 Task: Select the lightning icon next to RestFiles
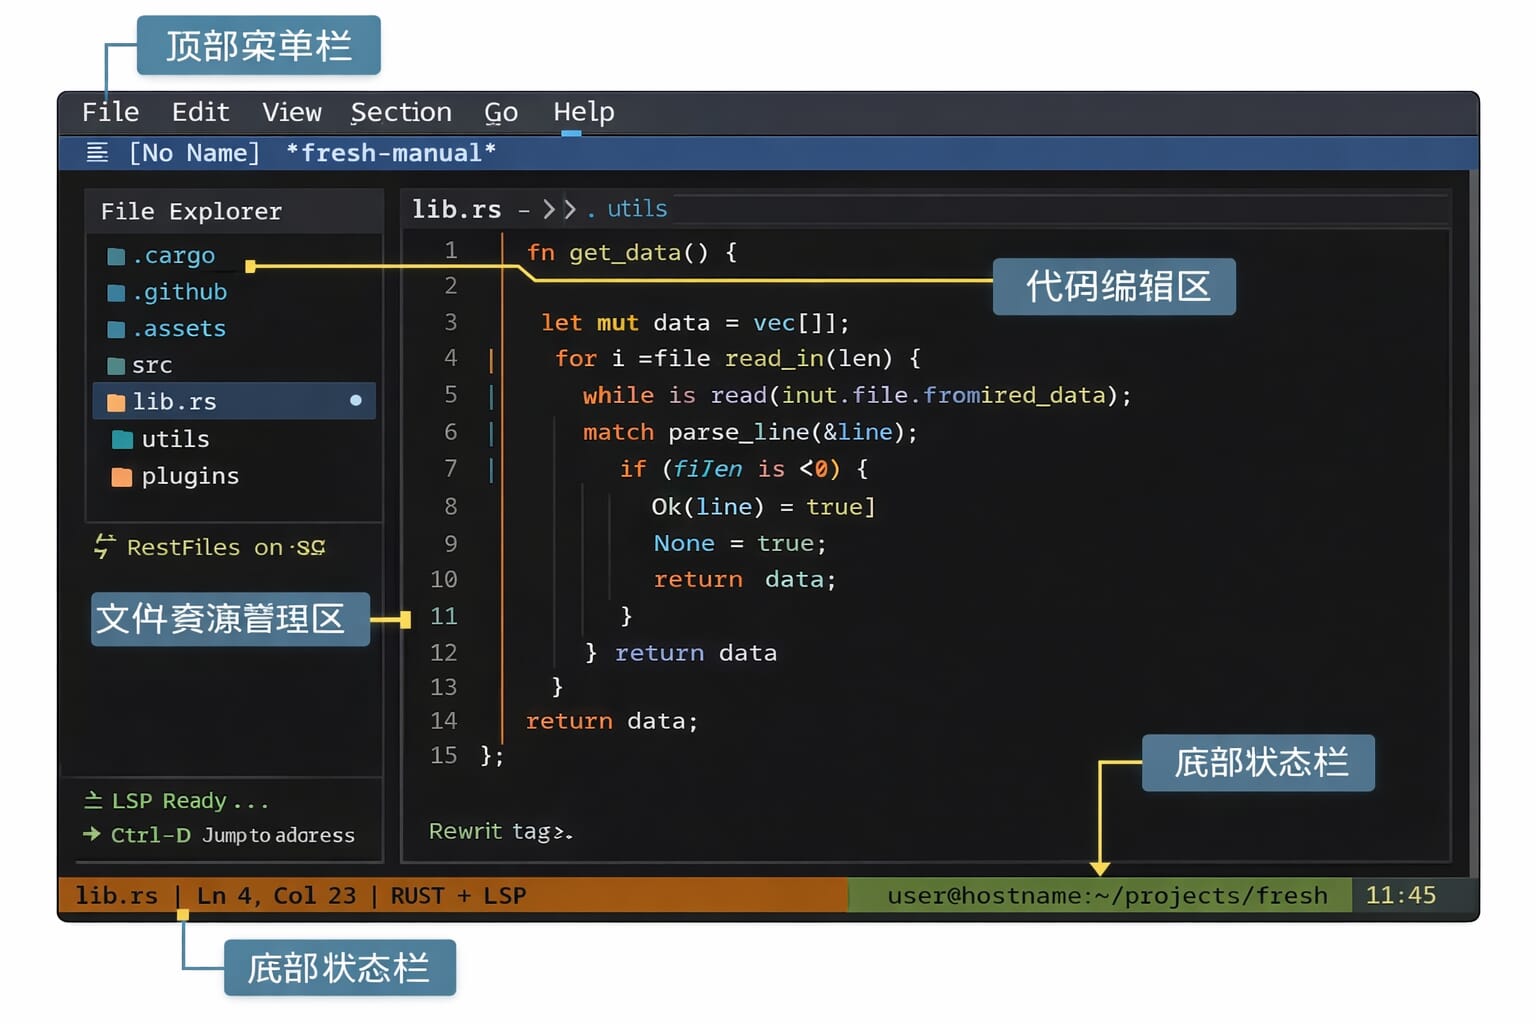point(101,547)
